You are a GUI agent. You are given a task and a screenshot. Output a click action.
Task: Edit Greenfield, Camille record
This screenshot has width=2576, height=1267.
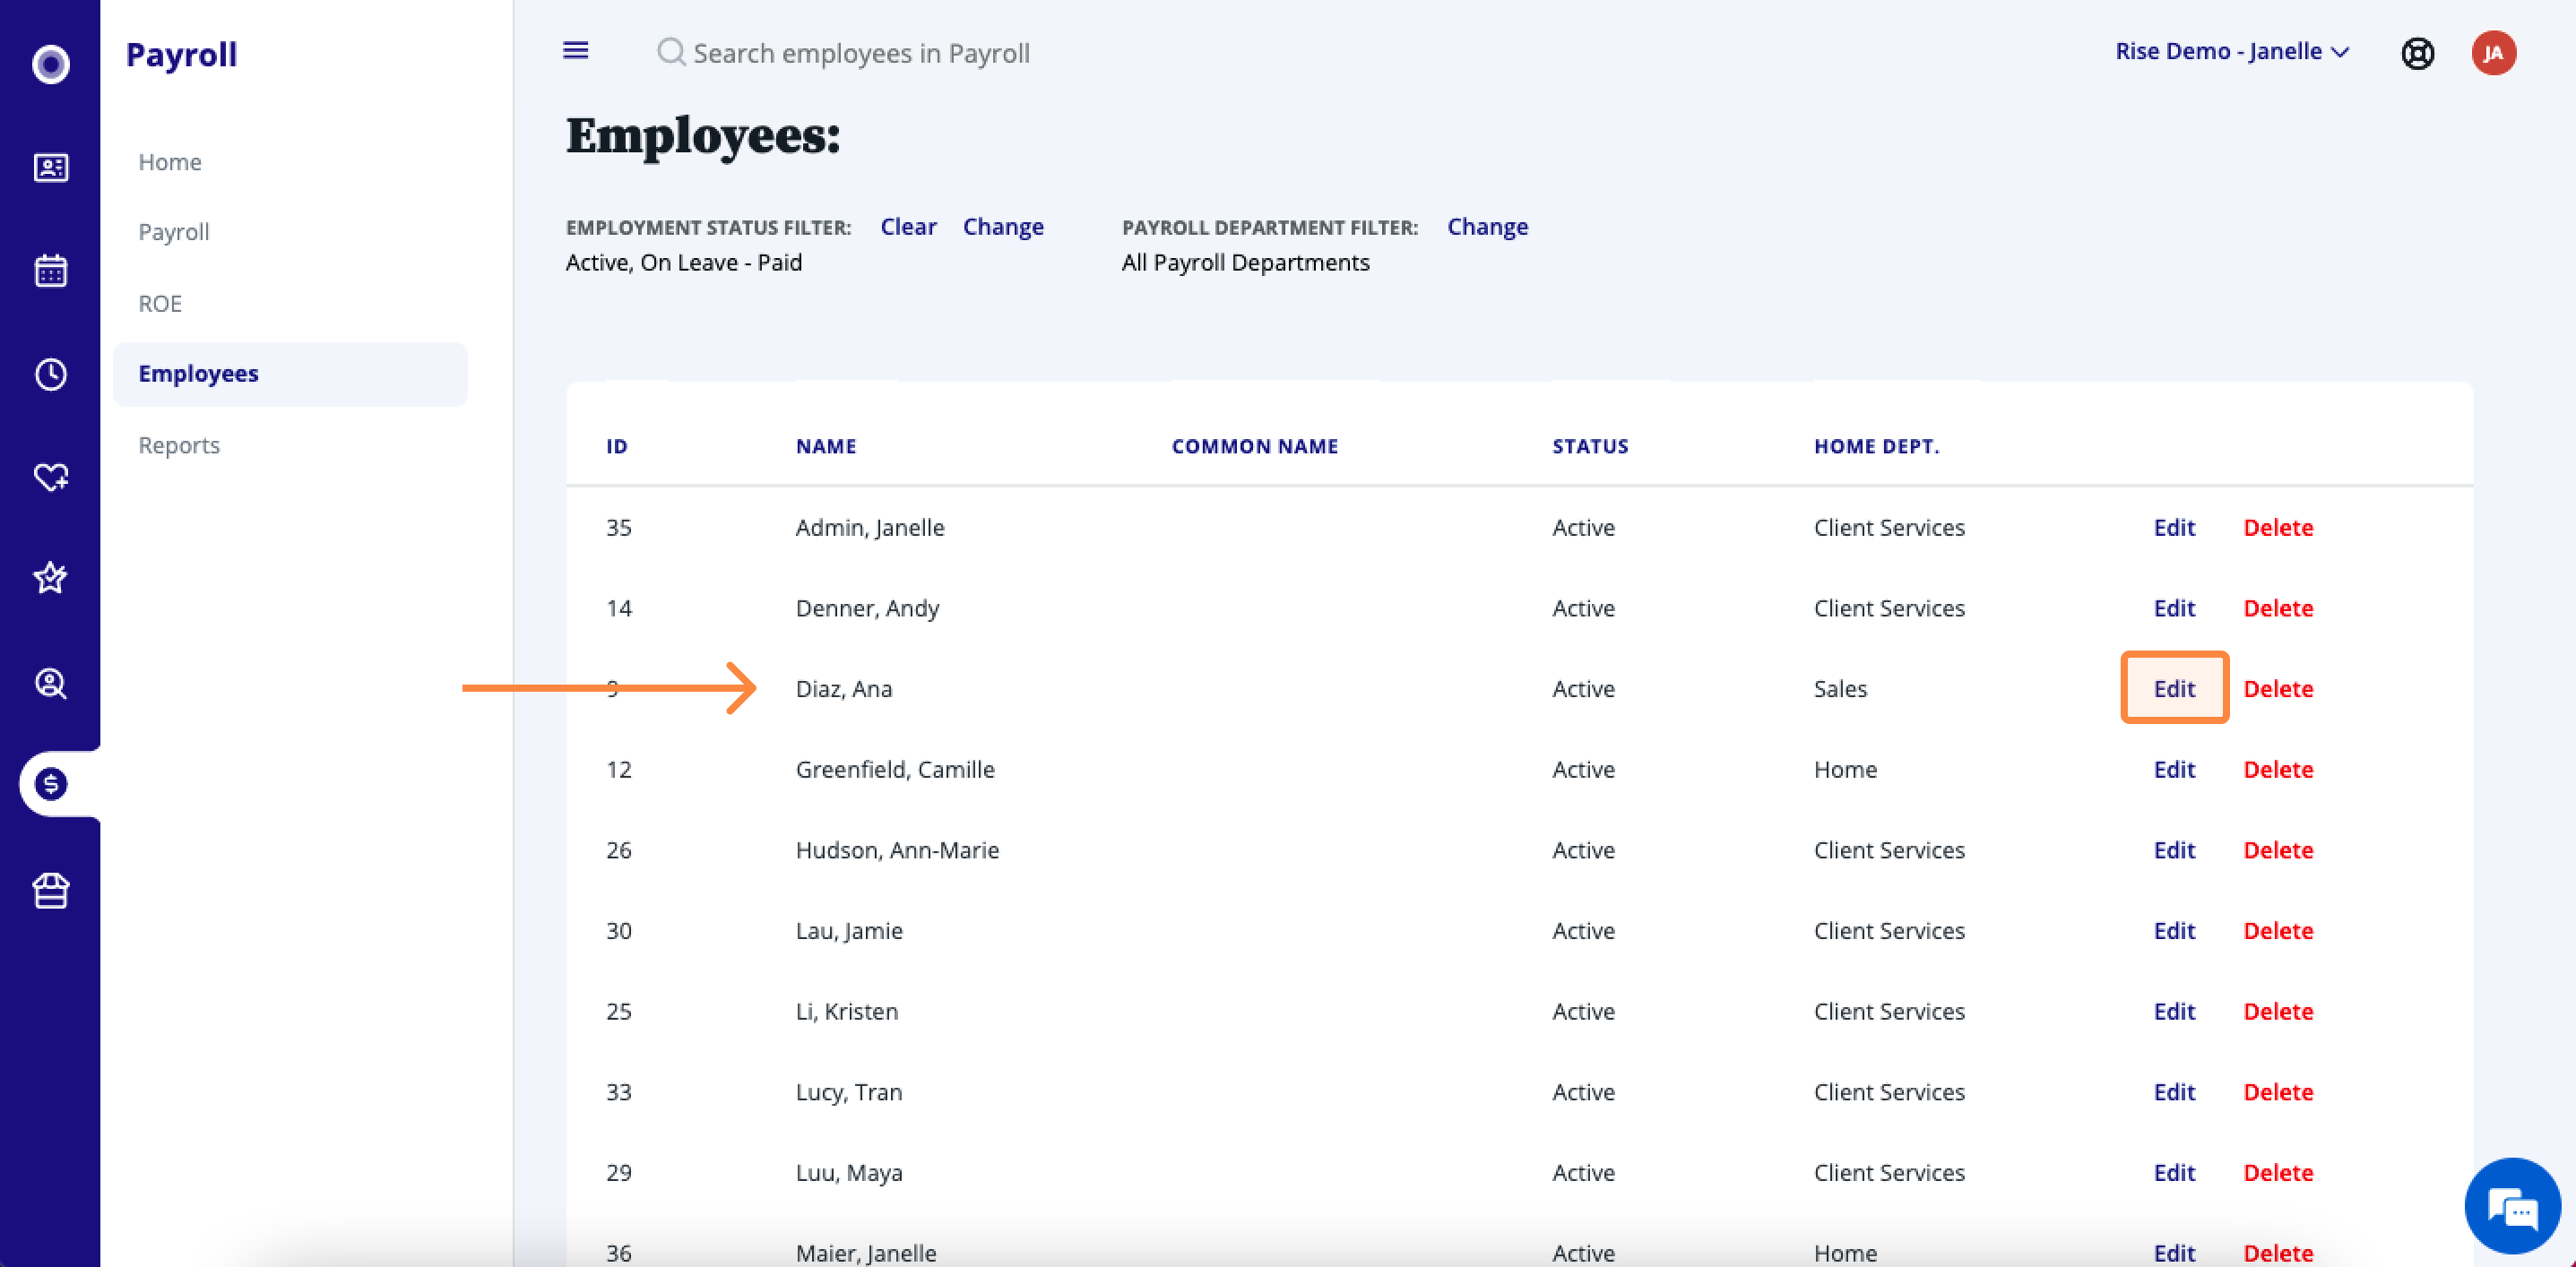click(x=2174, y=769)
